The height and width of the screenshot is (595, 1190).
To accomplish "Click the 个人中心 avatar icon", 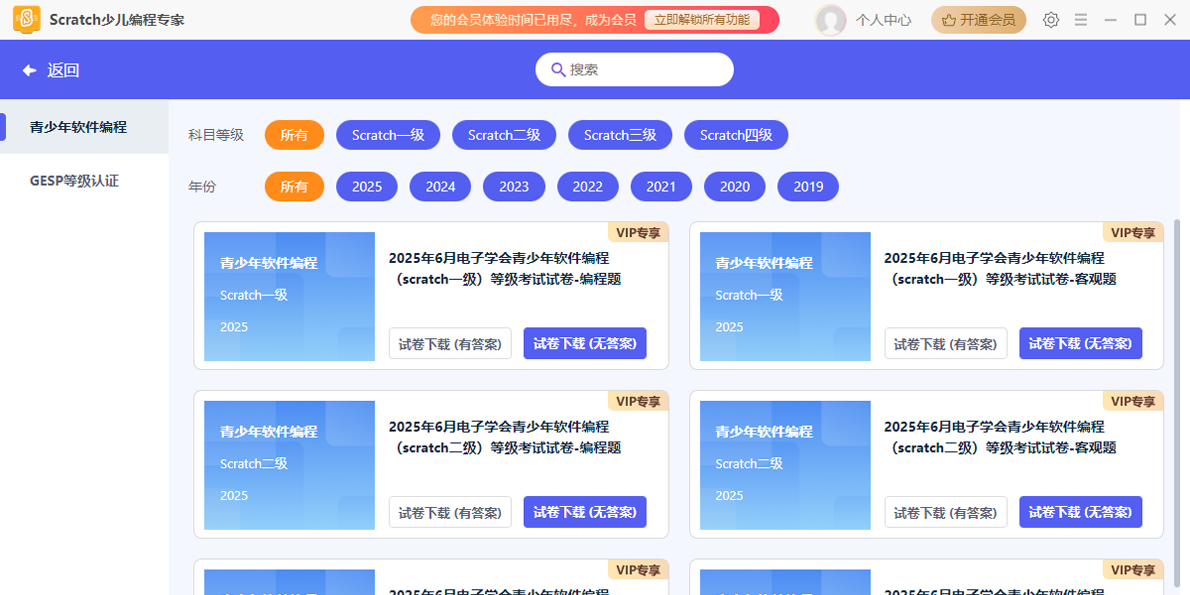I will point(830,20).
